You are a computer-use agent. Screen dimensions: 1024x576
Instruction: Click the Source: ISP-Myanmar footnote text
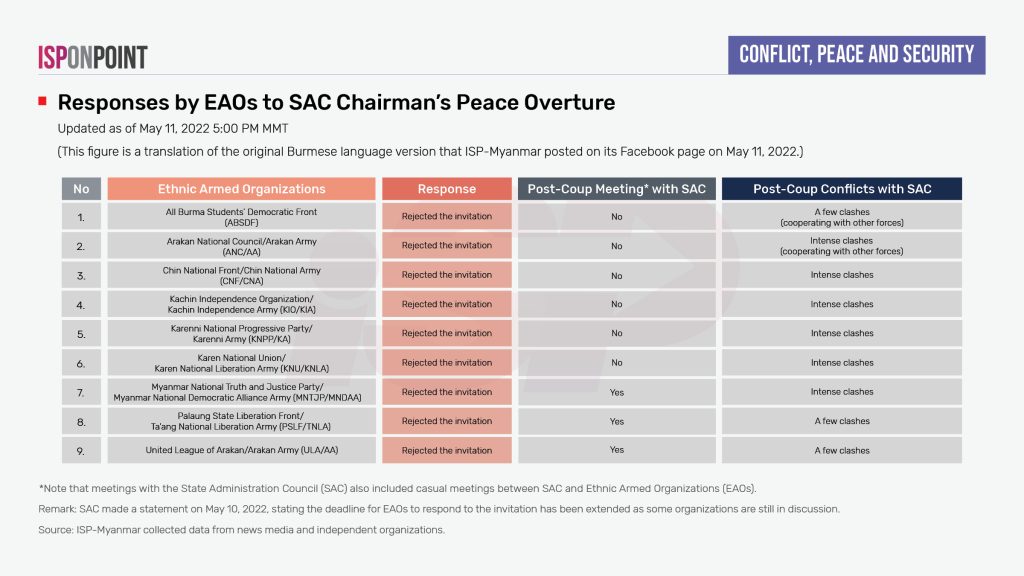(242, 529)
